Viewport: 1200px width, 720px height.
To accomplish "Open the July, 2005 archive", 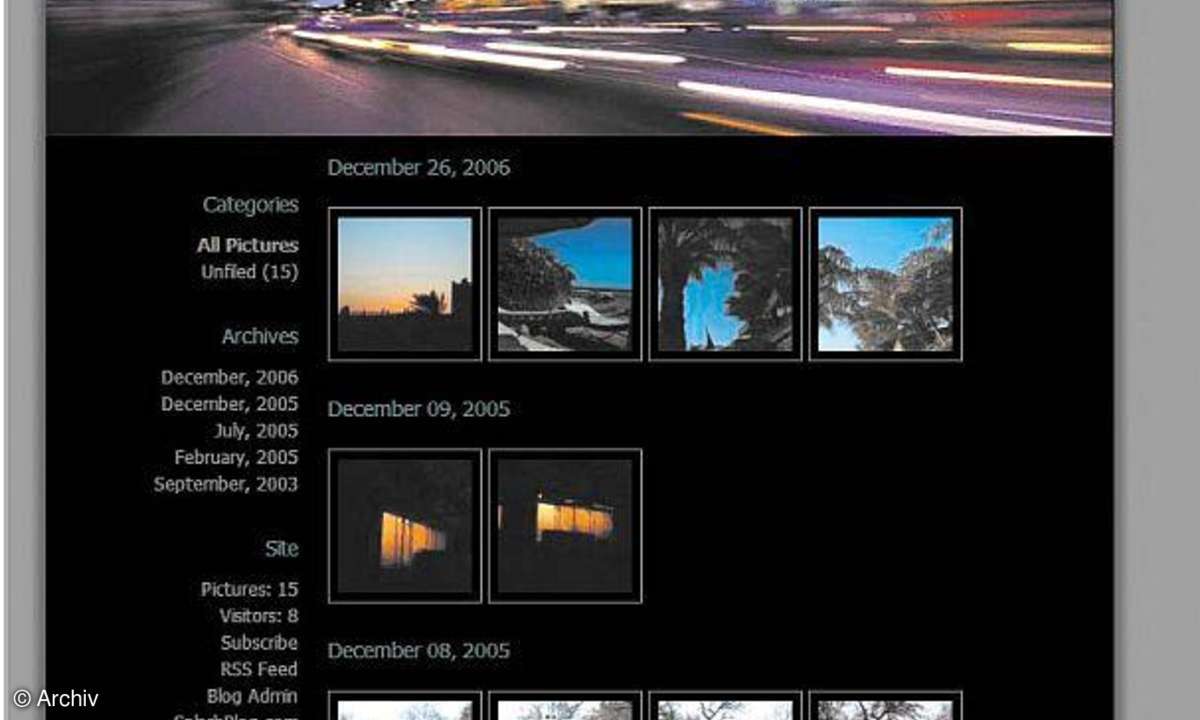I will (256, 431).
